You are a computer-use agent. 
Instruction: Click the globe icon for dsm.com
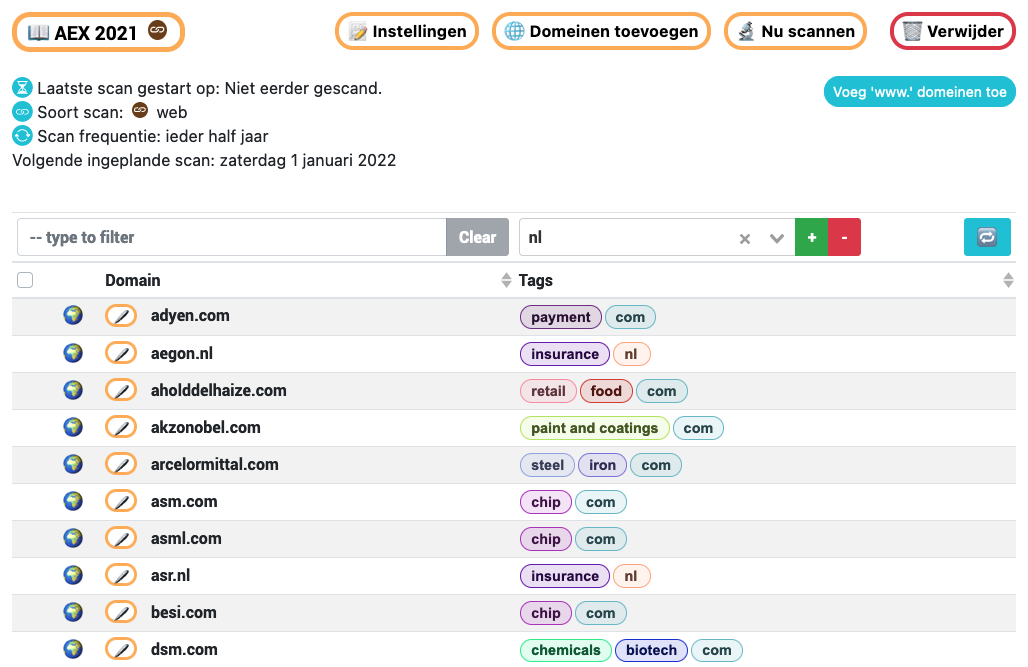[73, 649]
